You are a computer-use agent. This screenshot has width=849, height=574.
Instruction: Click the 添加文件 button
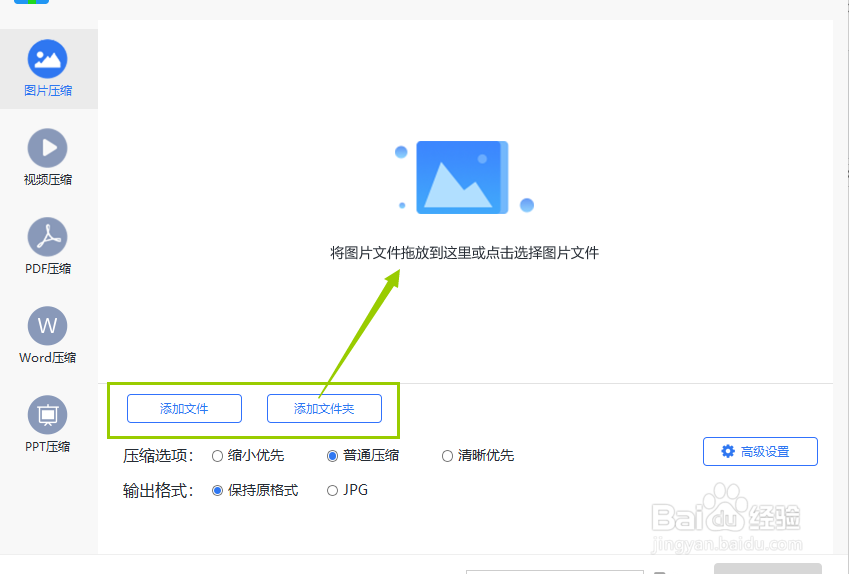[x=184, y=408]
